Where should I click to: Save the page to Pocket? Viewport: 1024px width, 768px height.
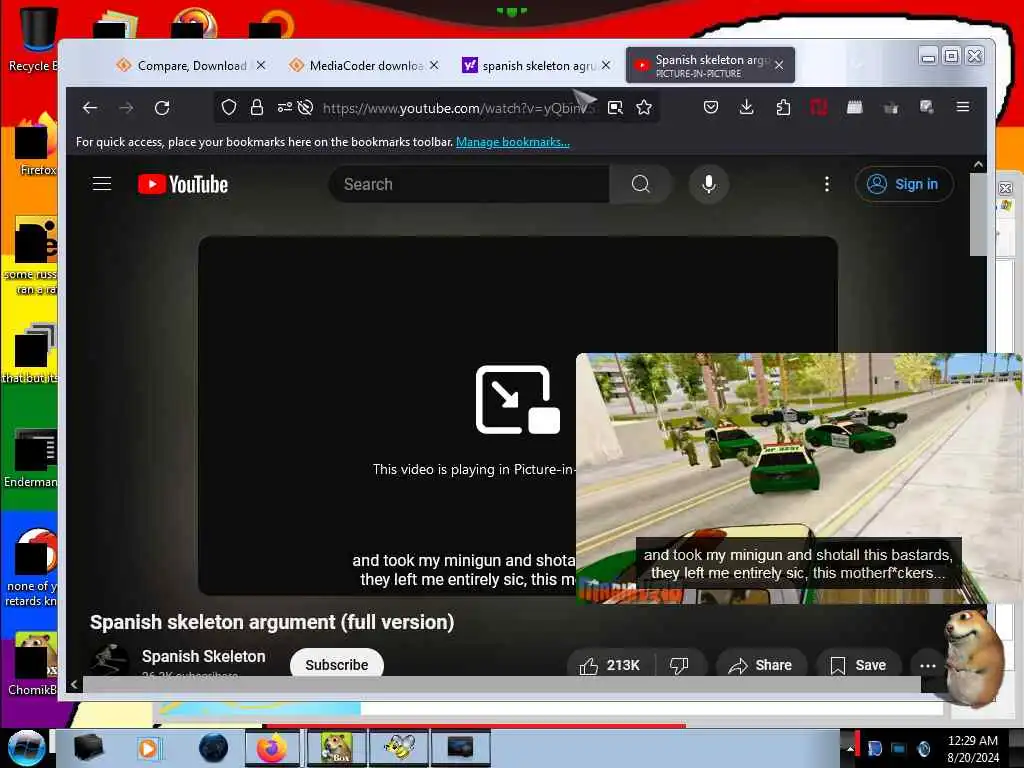pyautogui.click(x=711, y=107)
